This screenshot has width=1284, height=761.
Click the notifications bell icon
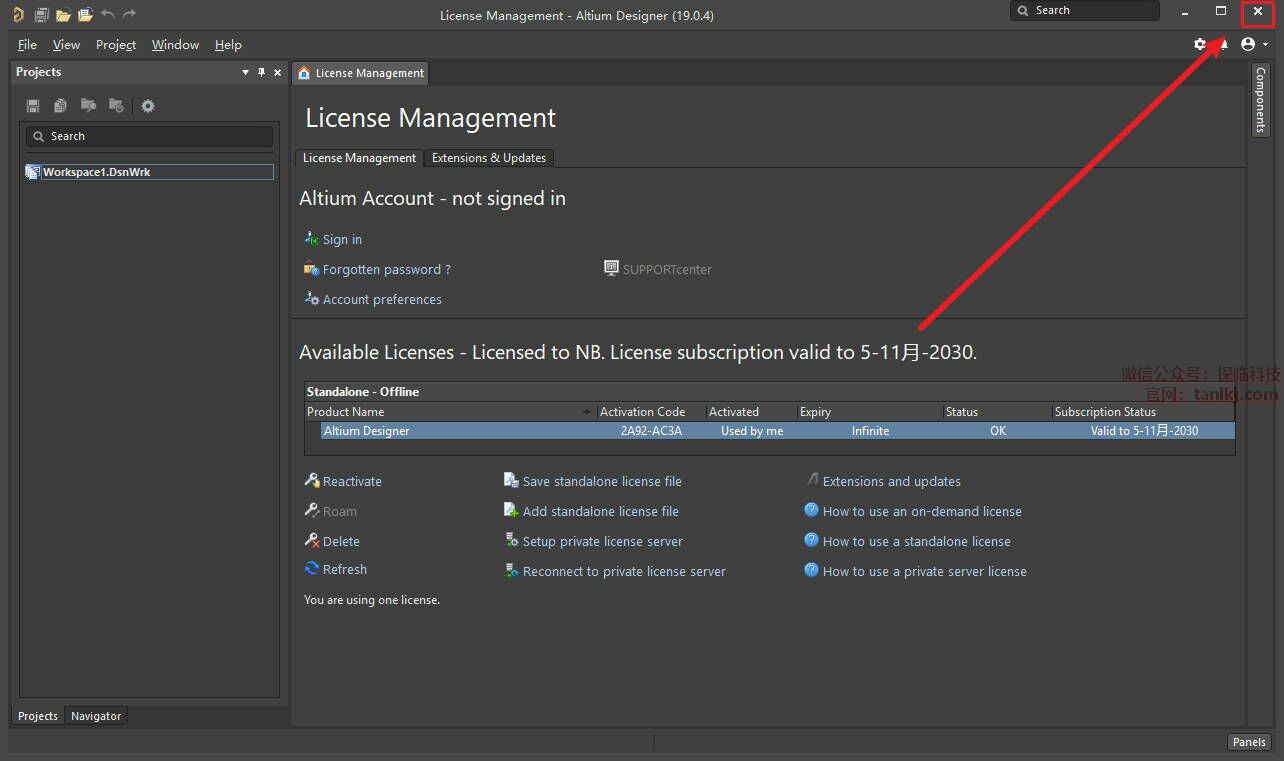(x=1223, y=44)
